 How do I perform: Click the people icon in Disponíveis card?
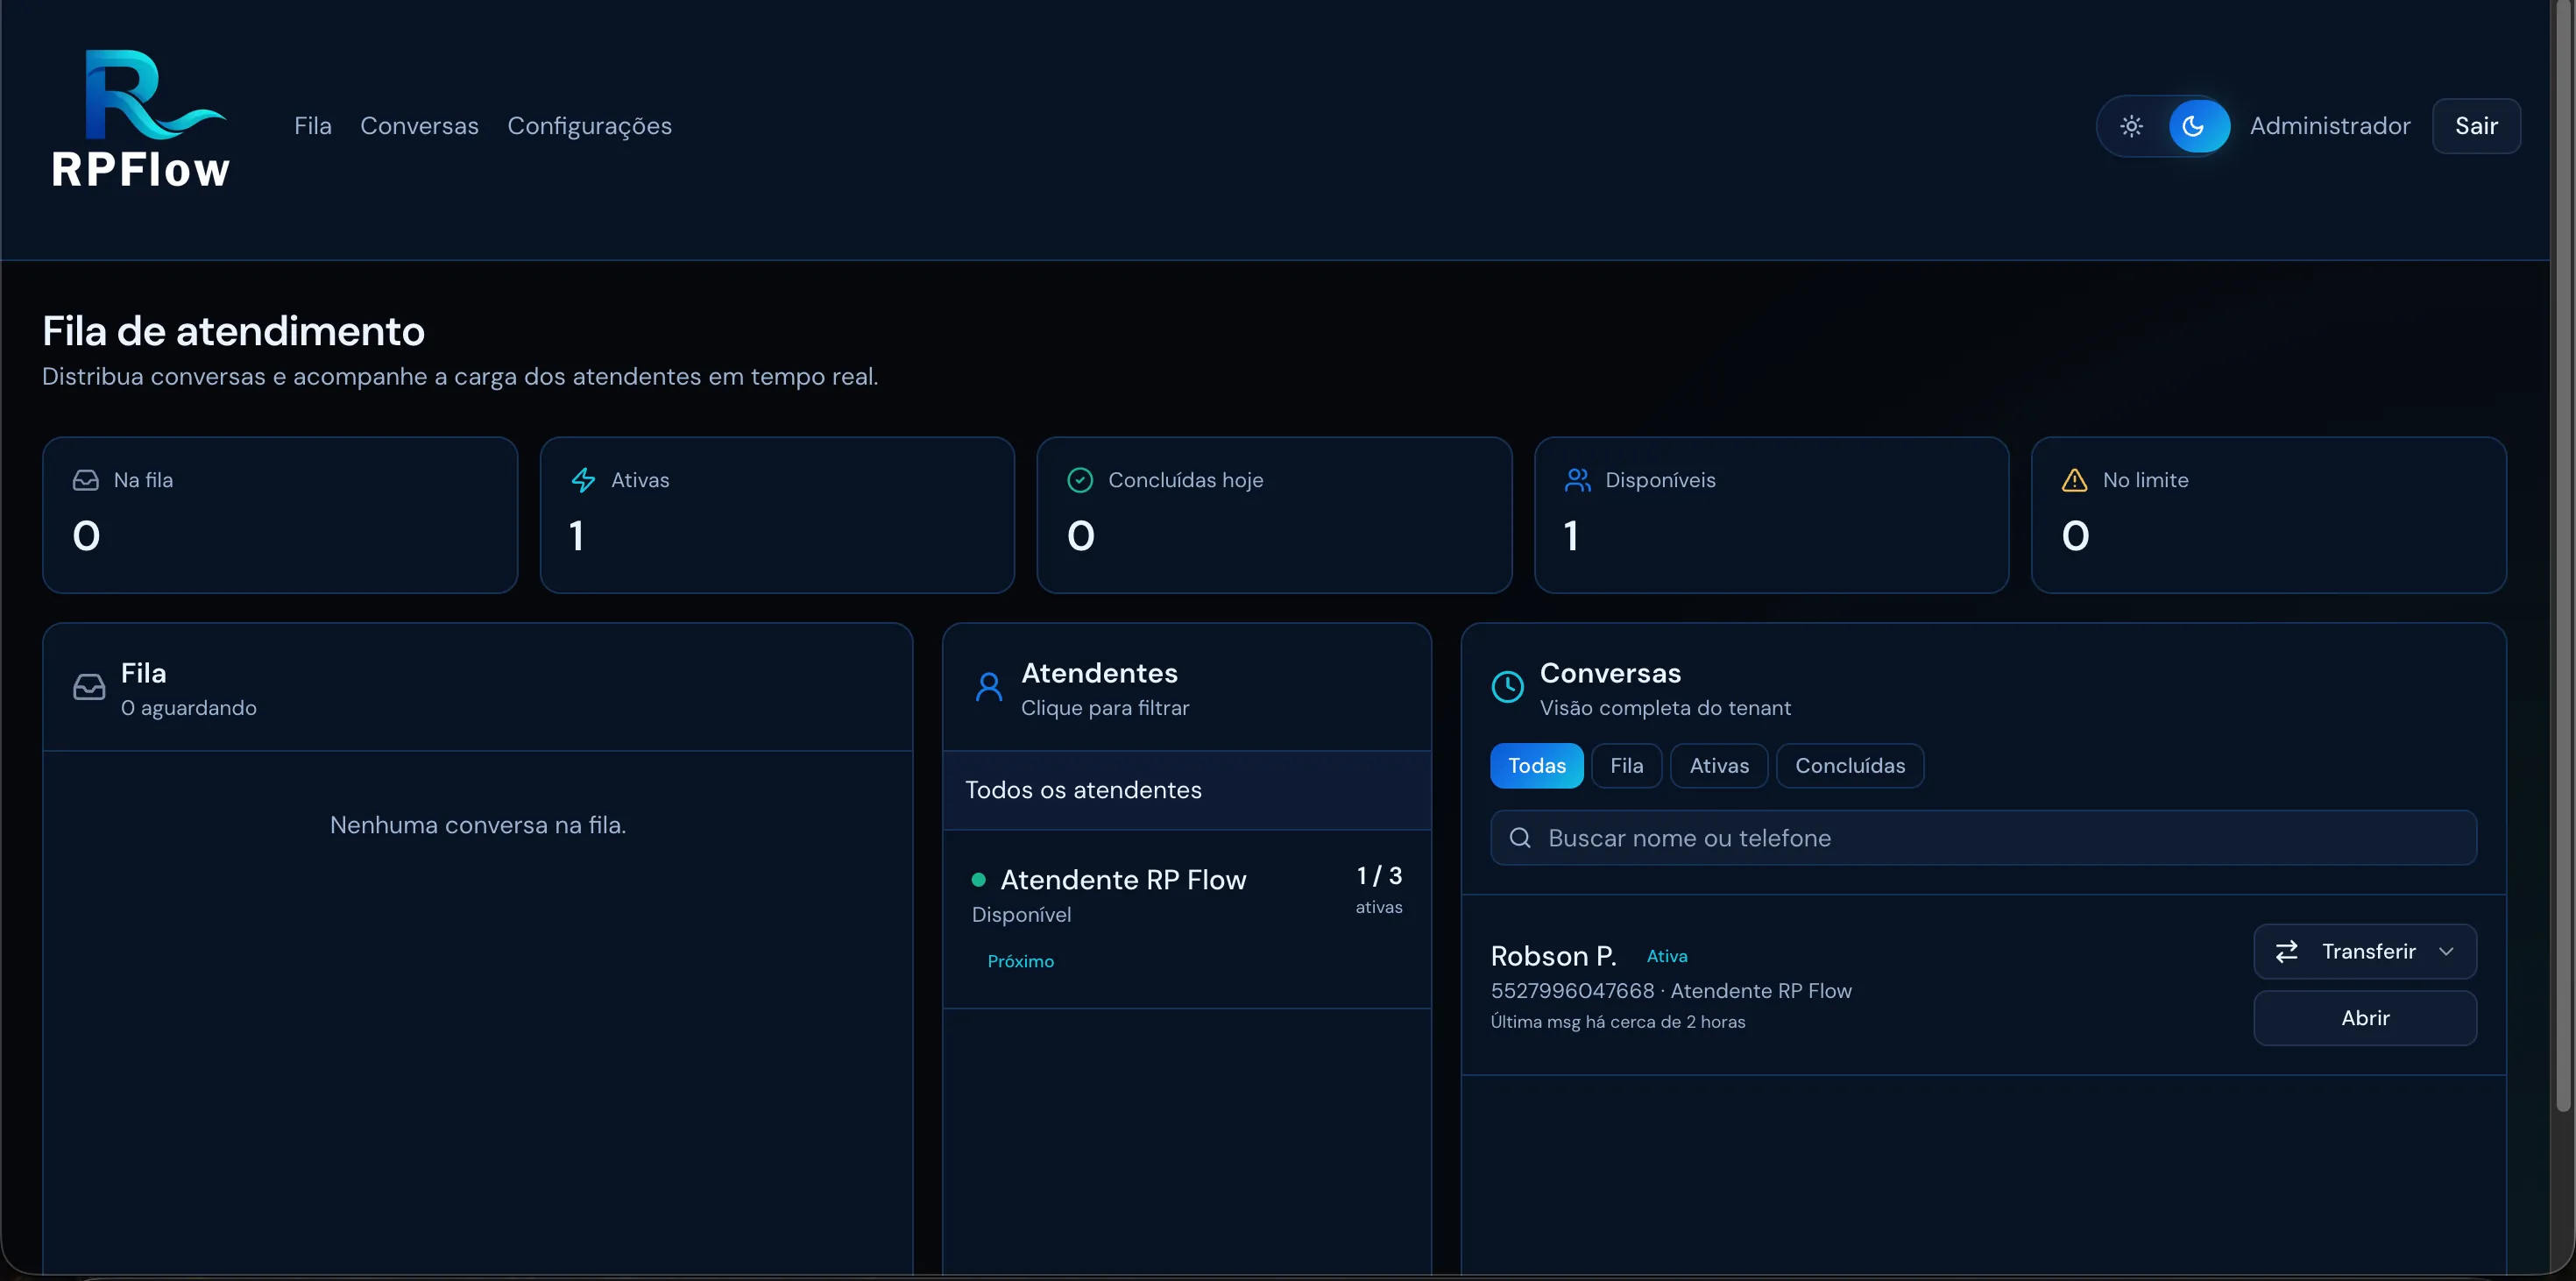click(x=1577, y=480)
